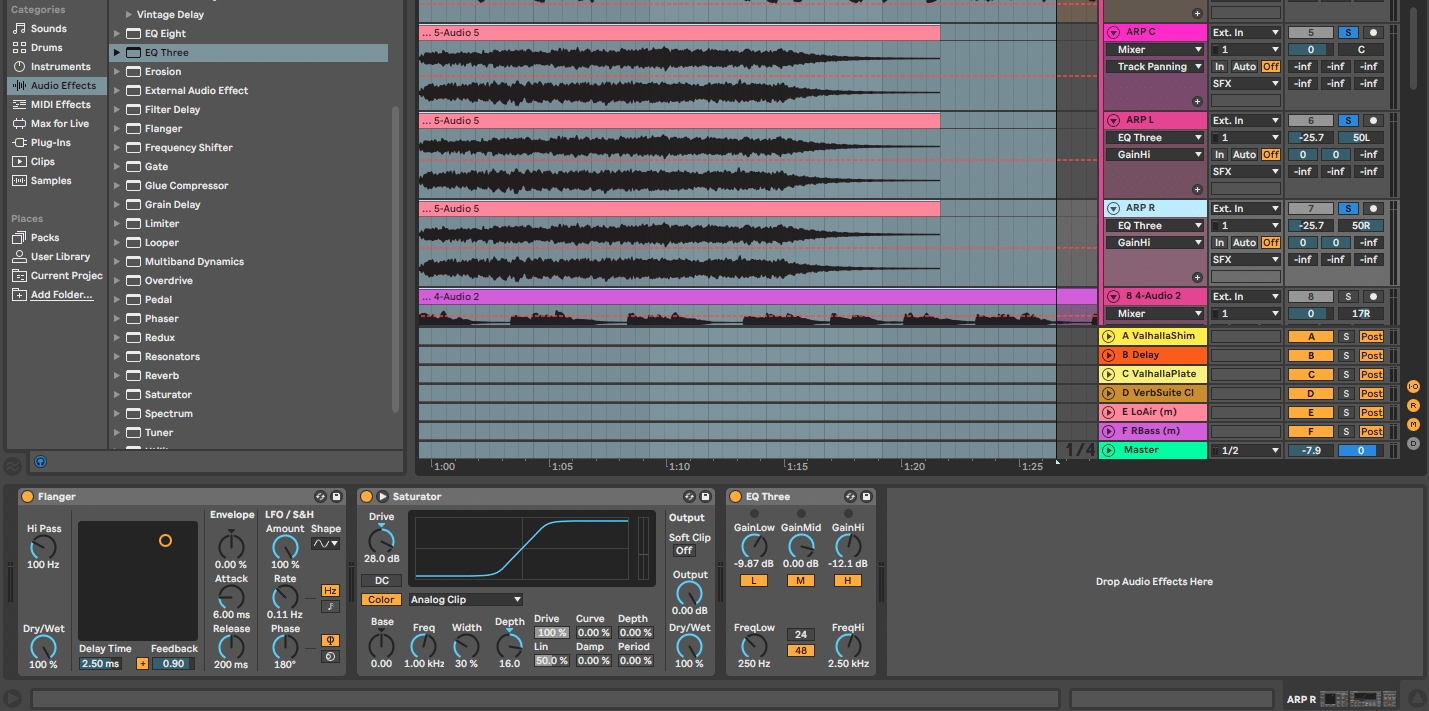Open the Sounds category icon
Image resolution: width=1429 pixels, height=711 pixels.
(x=19, y=29)
